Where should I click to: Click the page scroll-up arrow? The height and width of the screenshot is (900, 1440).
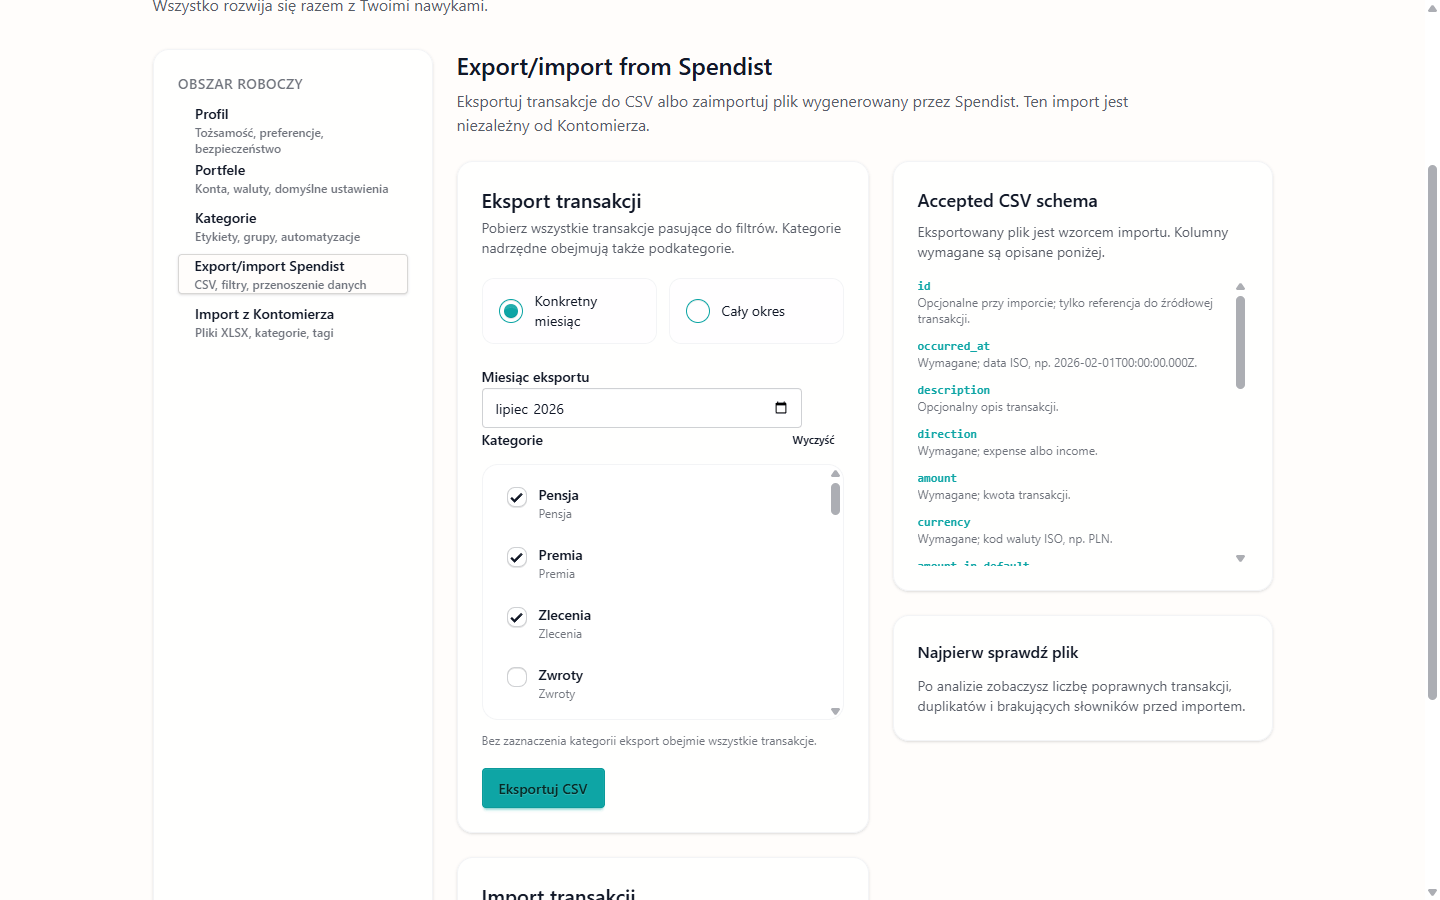(x=1432, y=7)
